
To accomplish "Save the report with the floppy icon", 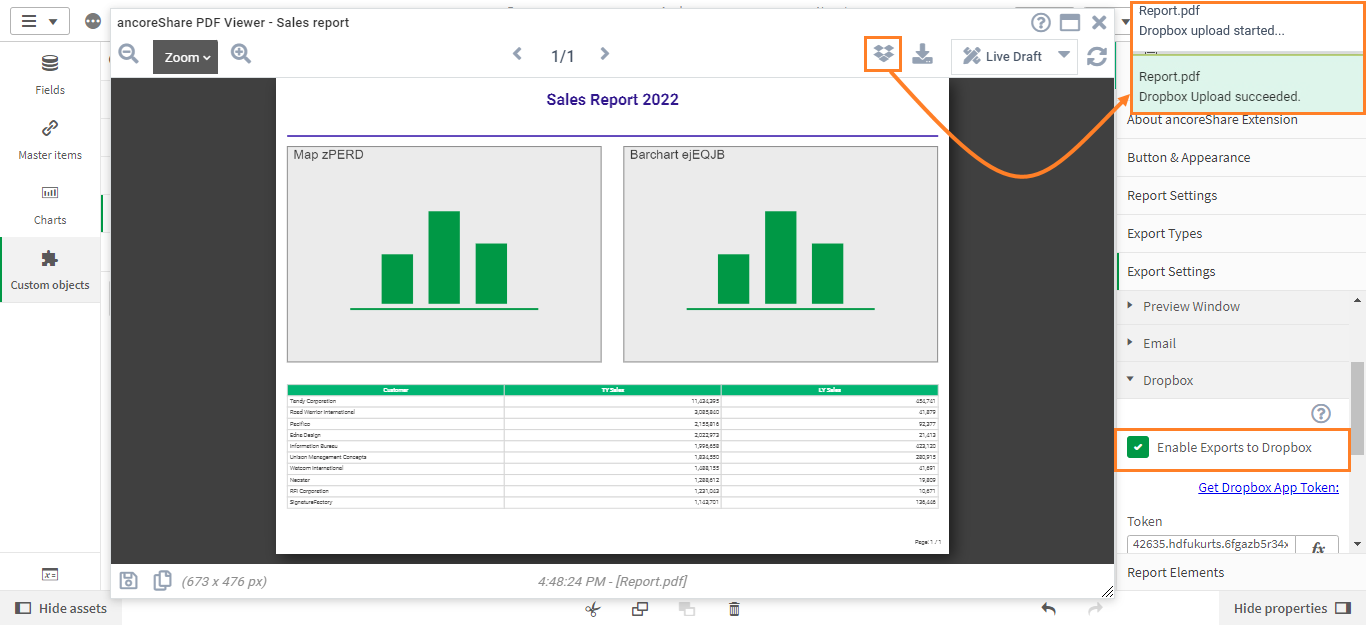I will click(x=128, y=580).
